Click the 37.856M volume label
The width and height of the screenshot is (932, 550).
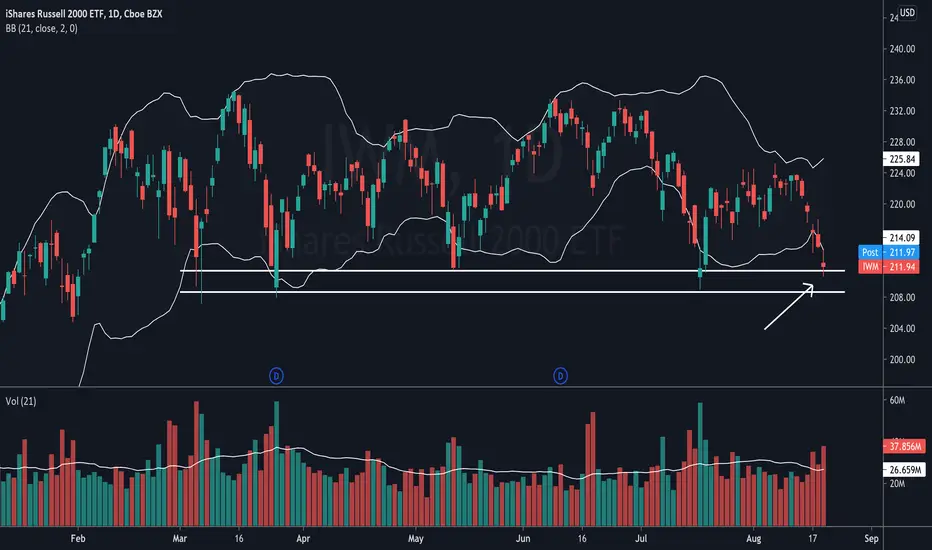coord(904,446)
